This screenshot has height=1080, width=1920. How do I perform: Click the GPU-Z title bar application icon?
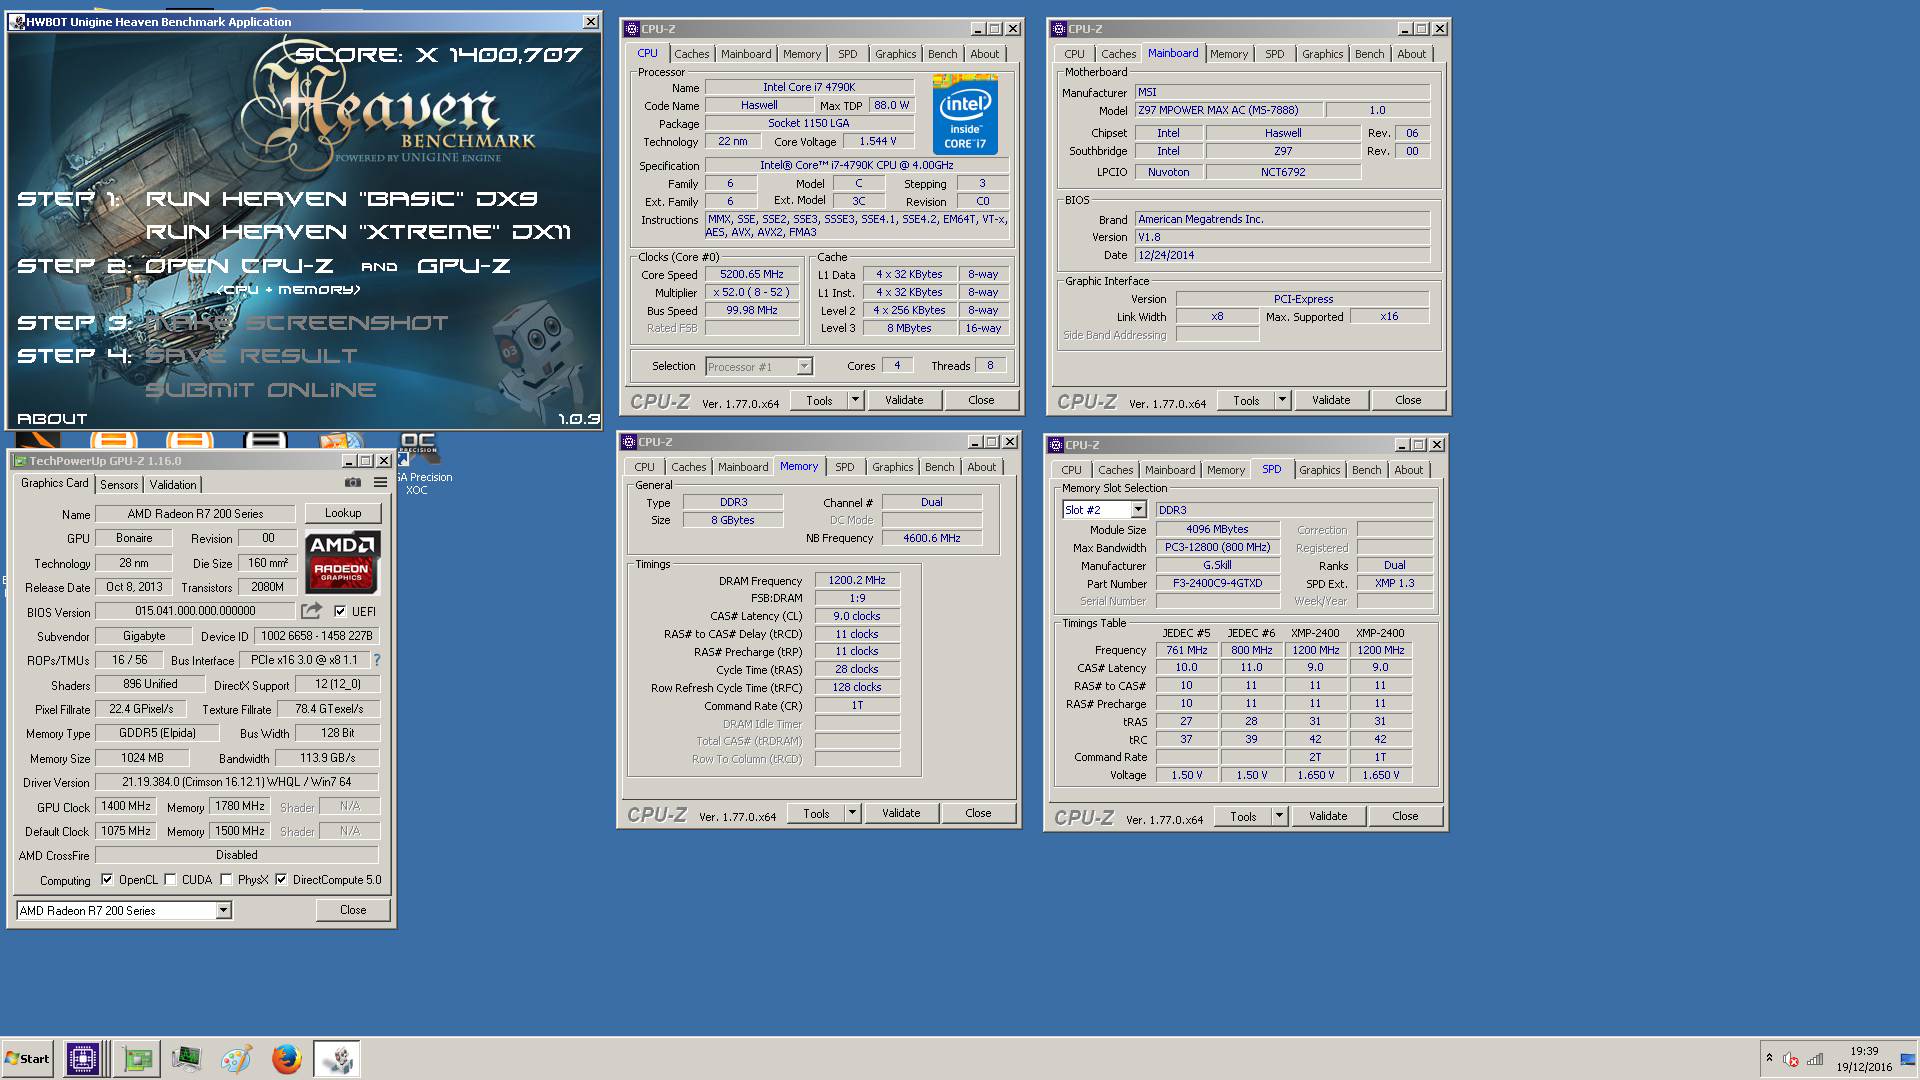click(x=19, y=461)
